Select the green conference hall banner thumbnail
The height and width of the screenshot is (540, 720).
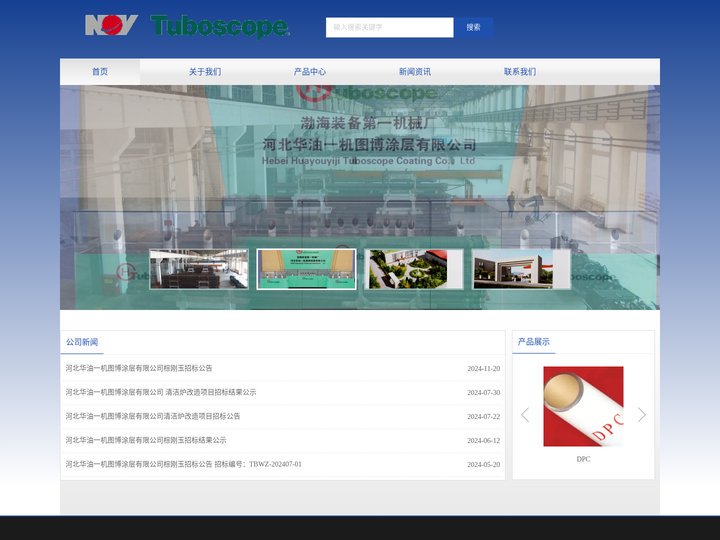(x=306, y=269)
